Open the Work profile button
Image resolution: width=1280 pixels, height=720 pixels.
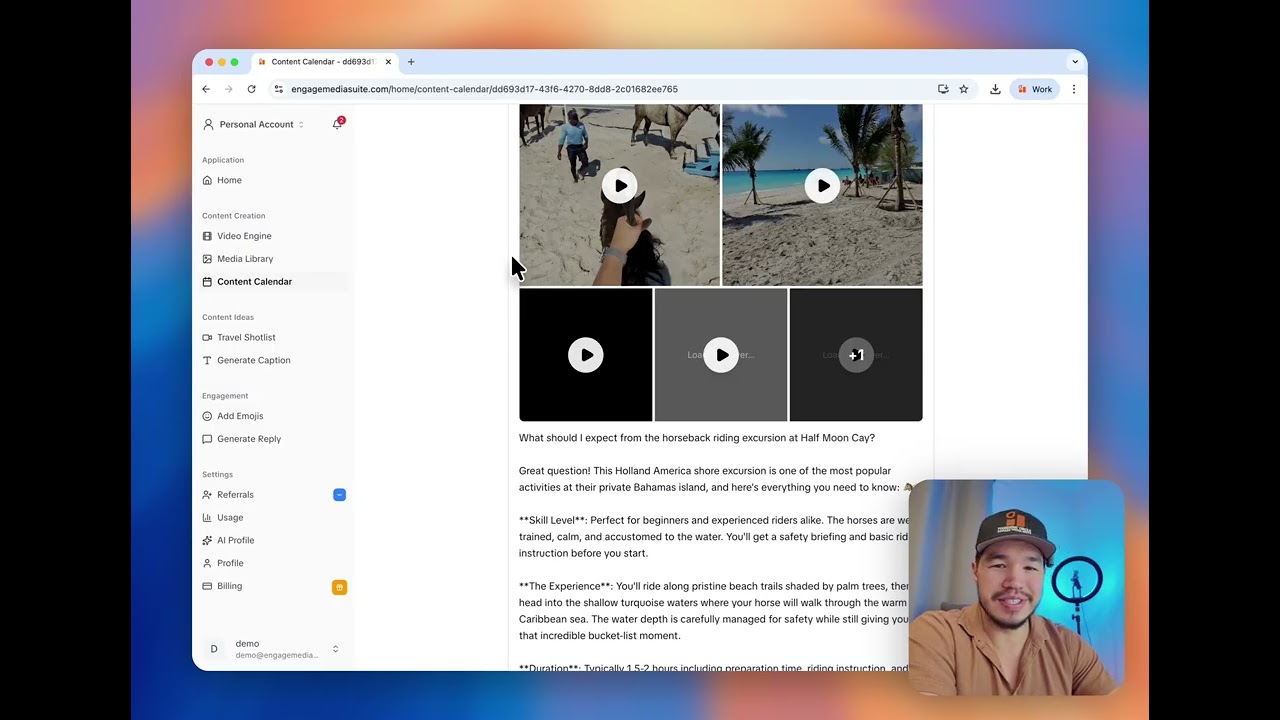pos(1035,89)
